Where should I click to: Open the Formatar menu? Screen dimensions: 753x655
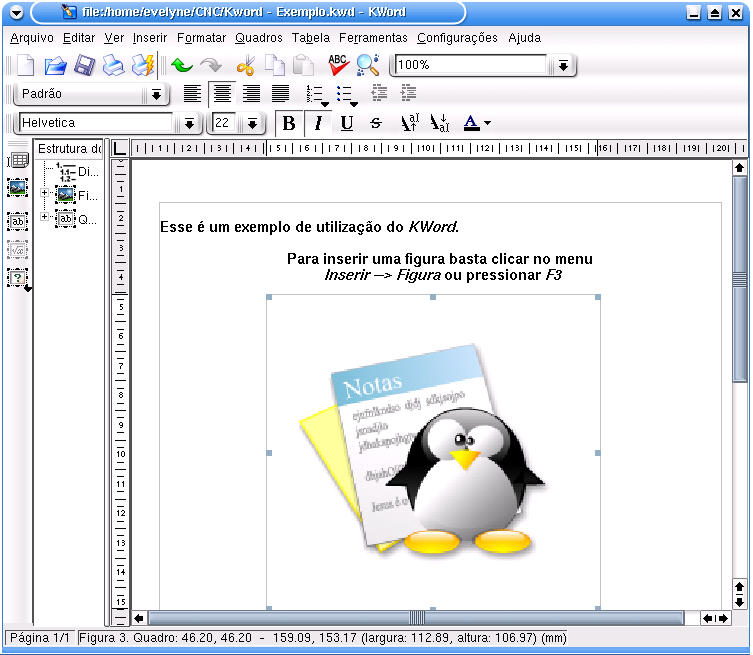[x=201, y=38]
